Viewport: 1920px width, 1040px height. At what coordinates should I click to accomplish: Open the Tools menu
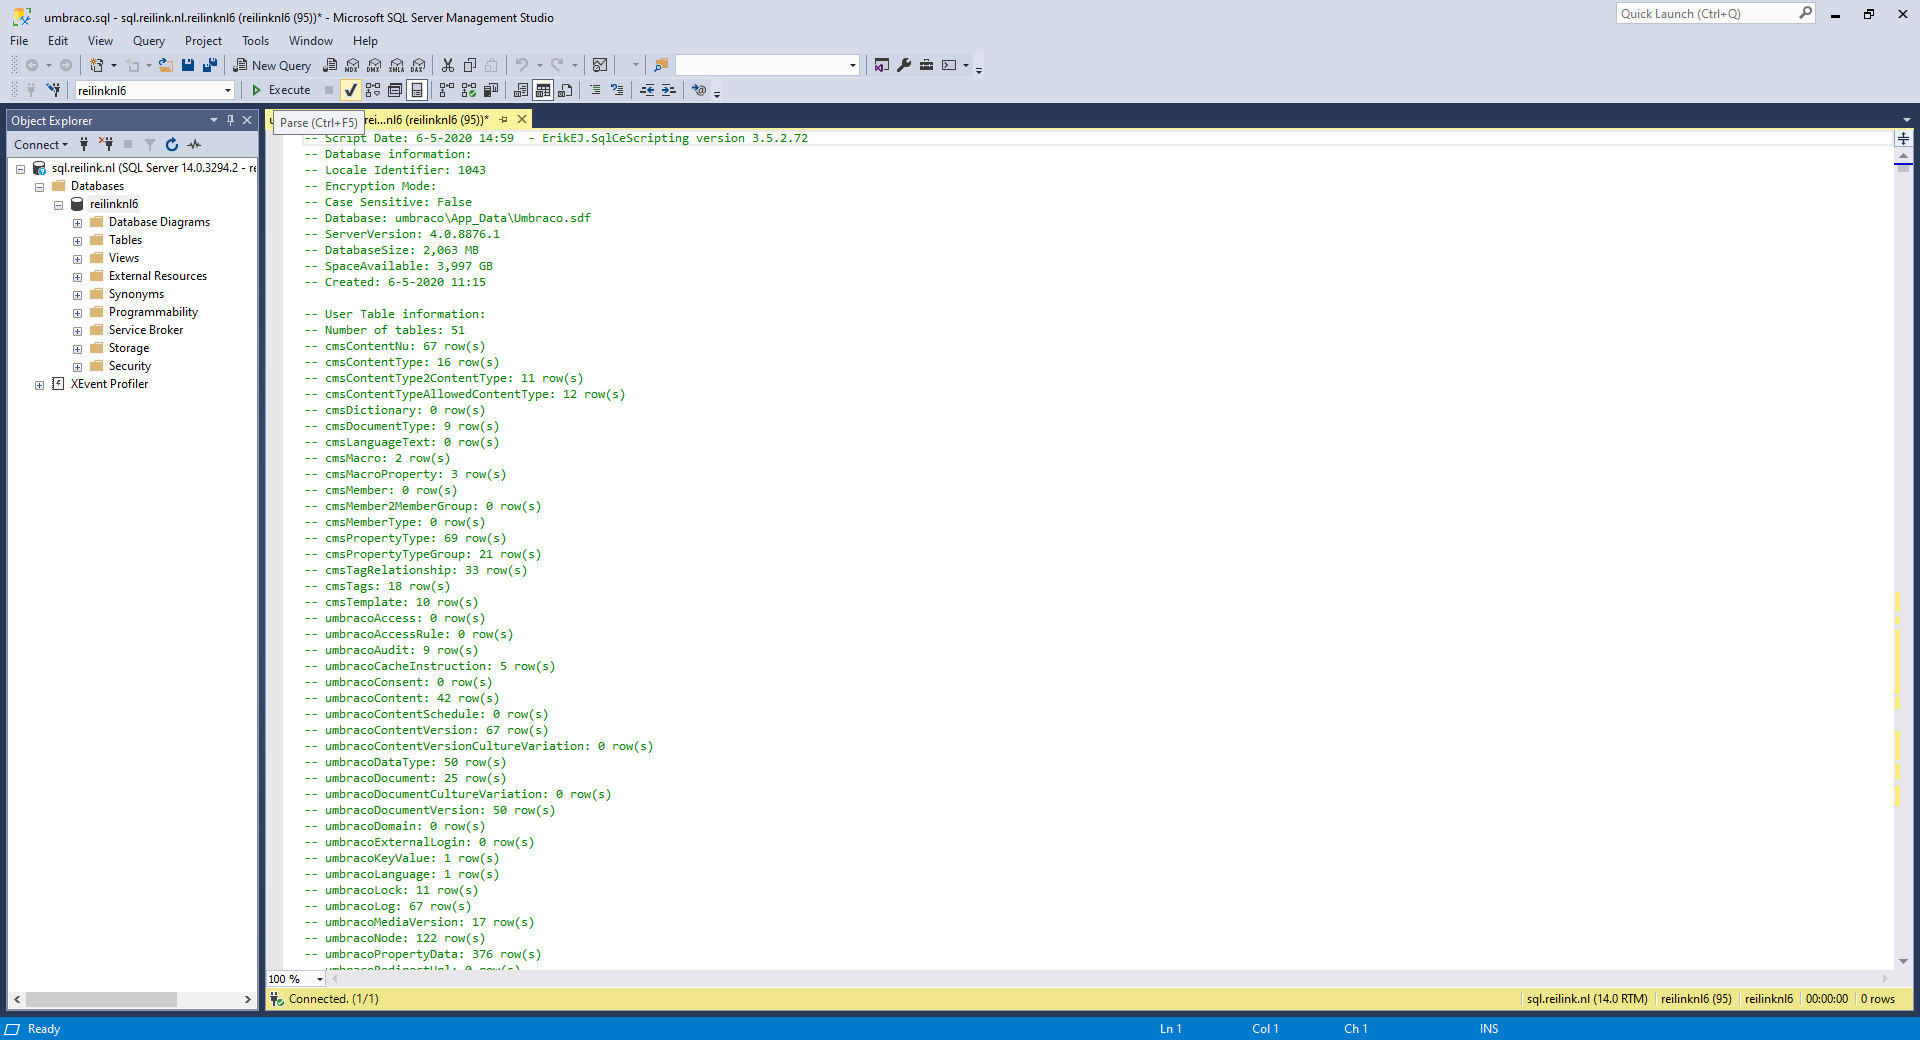(255, 41)
